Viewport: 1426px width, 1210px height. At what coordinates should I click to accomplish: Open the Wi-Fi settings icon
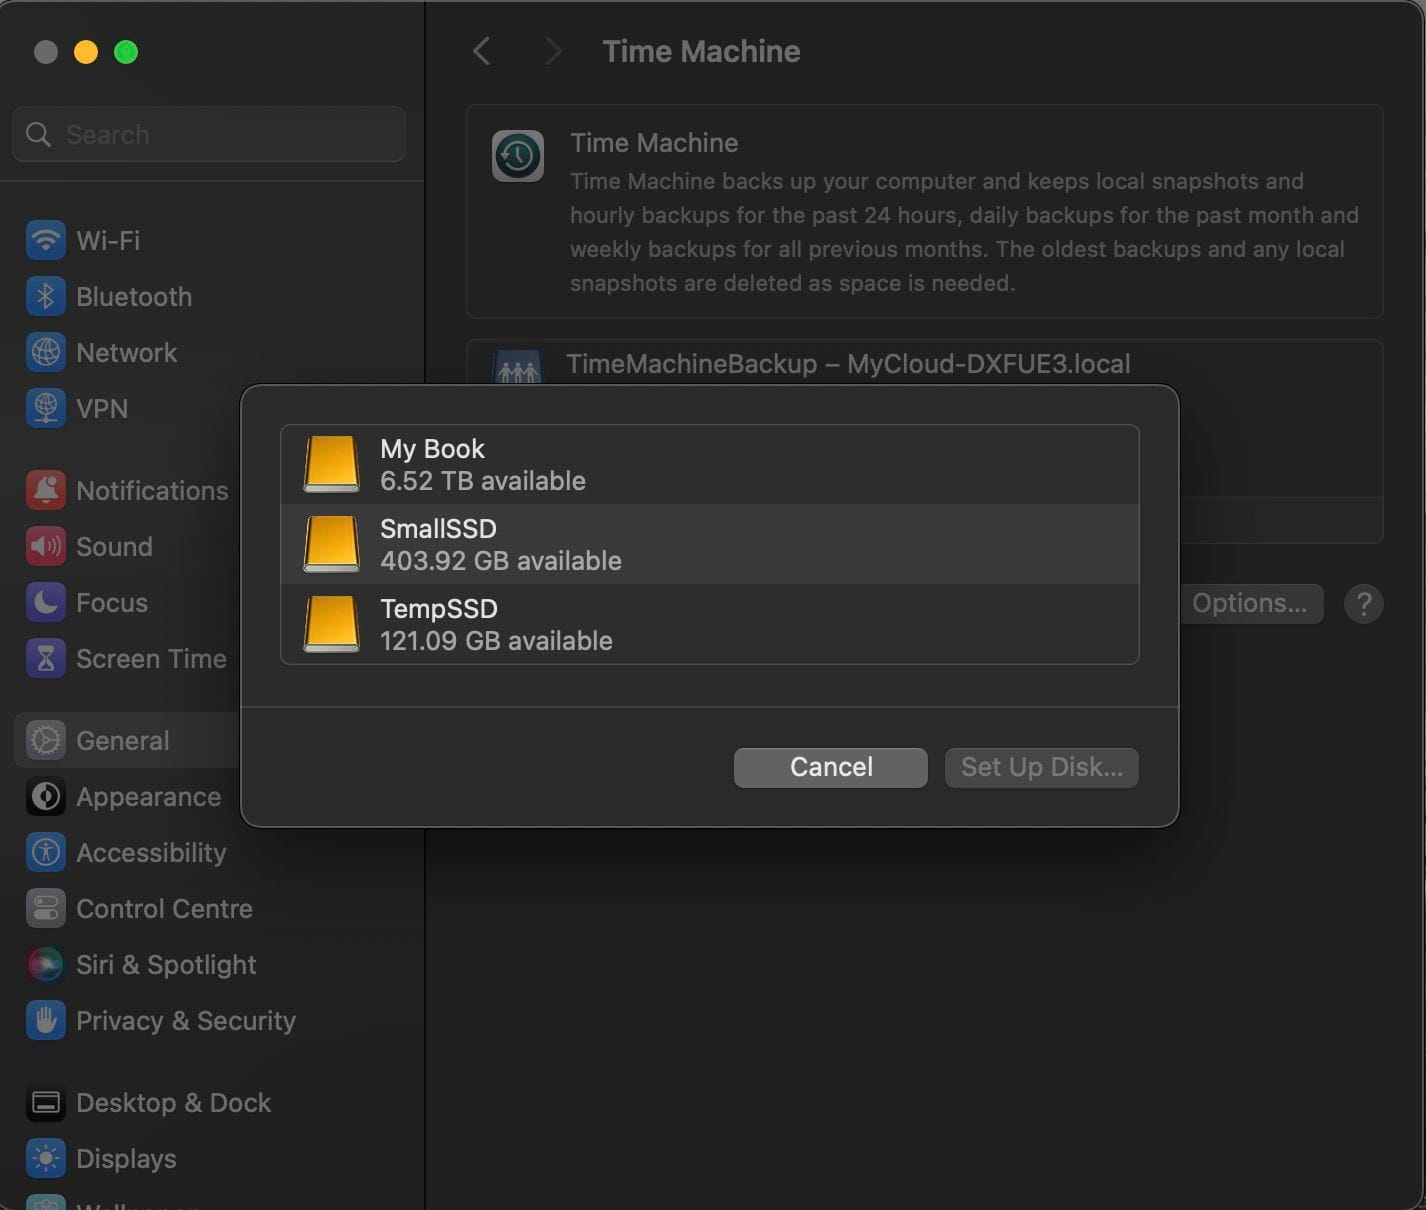point(45,240)
